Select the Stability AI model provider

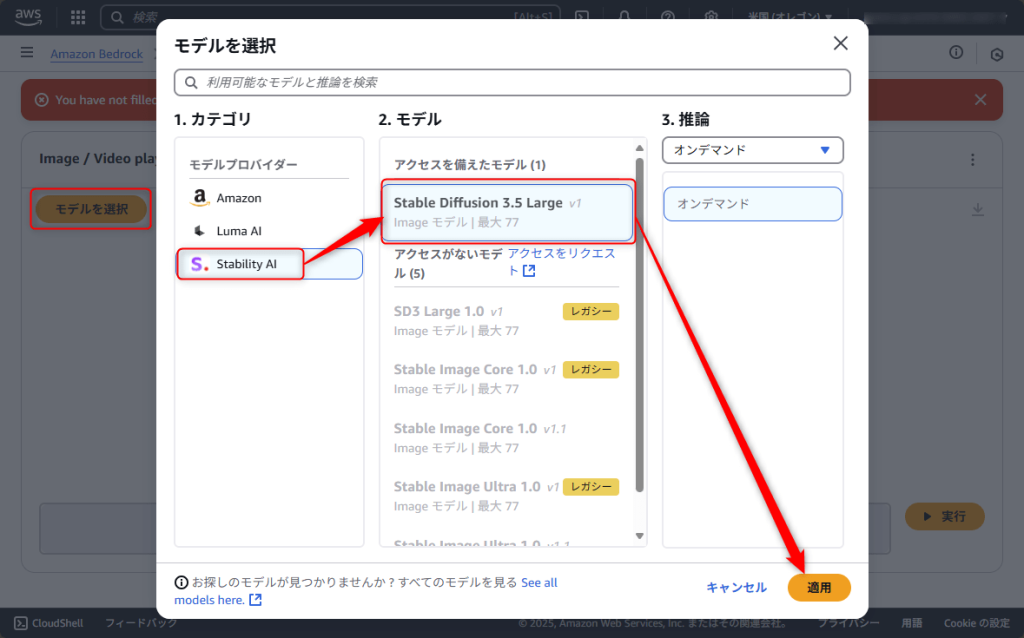pyautogui.click(x=269, y=264)
